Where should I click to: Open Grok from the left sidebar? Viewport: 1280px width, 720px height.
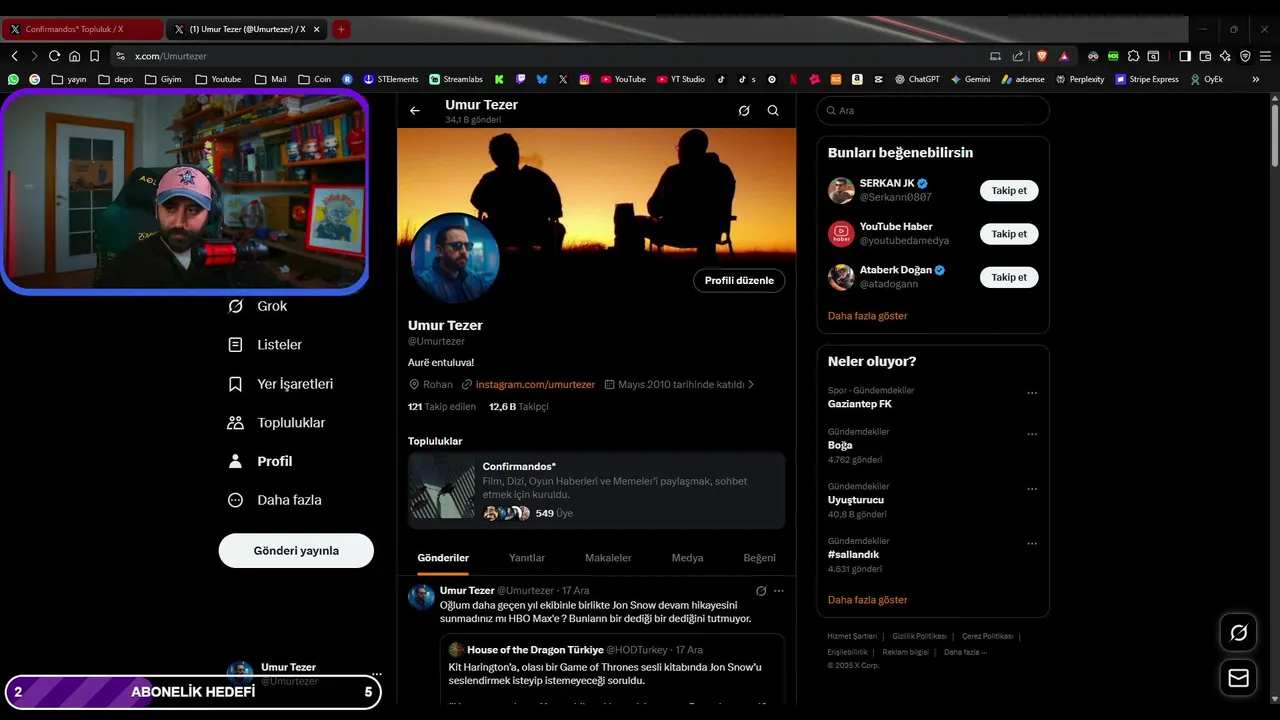coord(257,306)
